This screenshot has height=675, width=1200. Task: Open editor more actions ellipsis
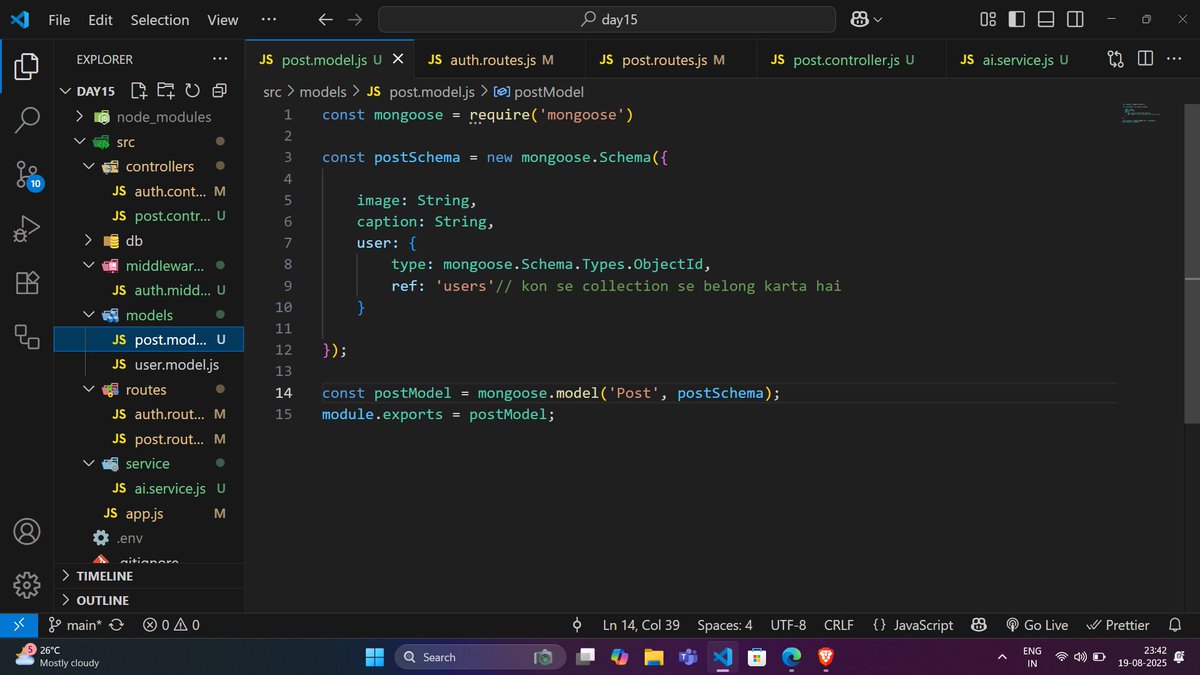[x=1174, y=59]
